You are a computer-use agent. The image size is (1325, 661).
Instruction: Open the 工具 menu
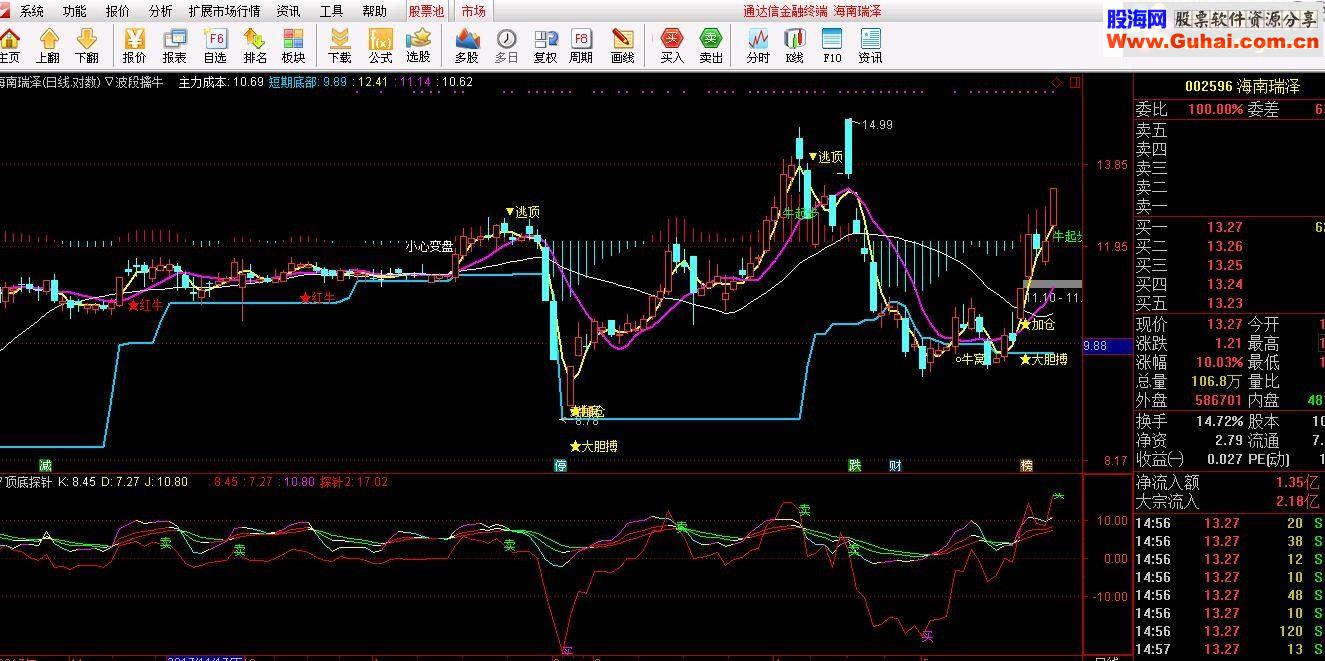[331, 12]
